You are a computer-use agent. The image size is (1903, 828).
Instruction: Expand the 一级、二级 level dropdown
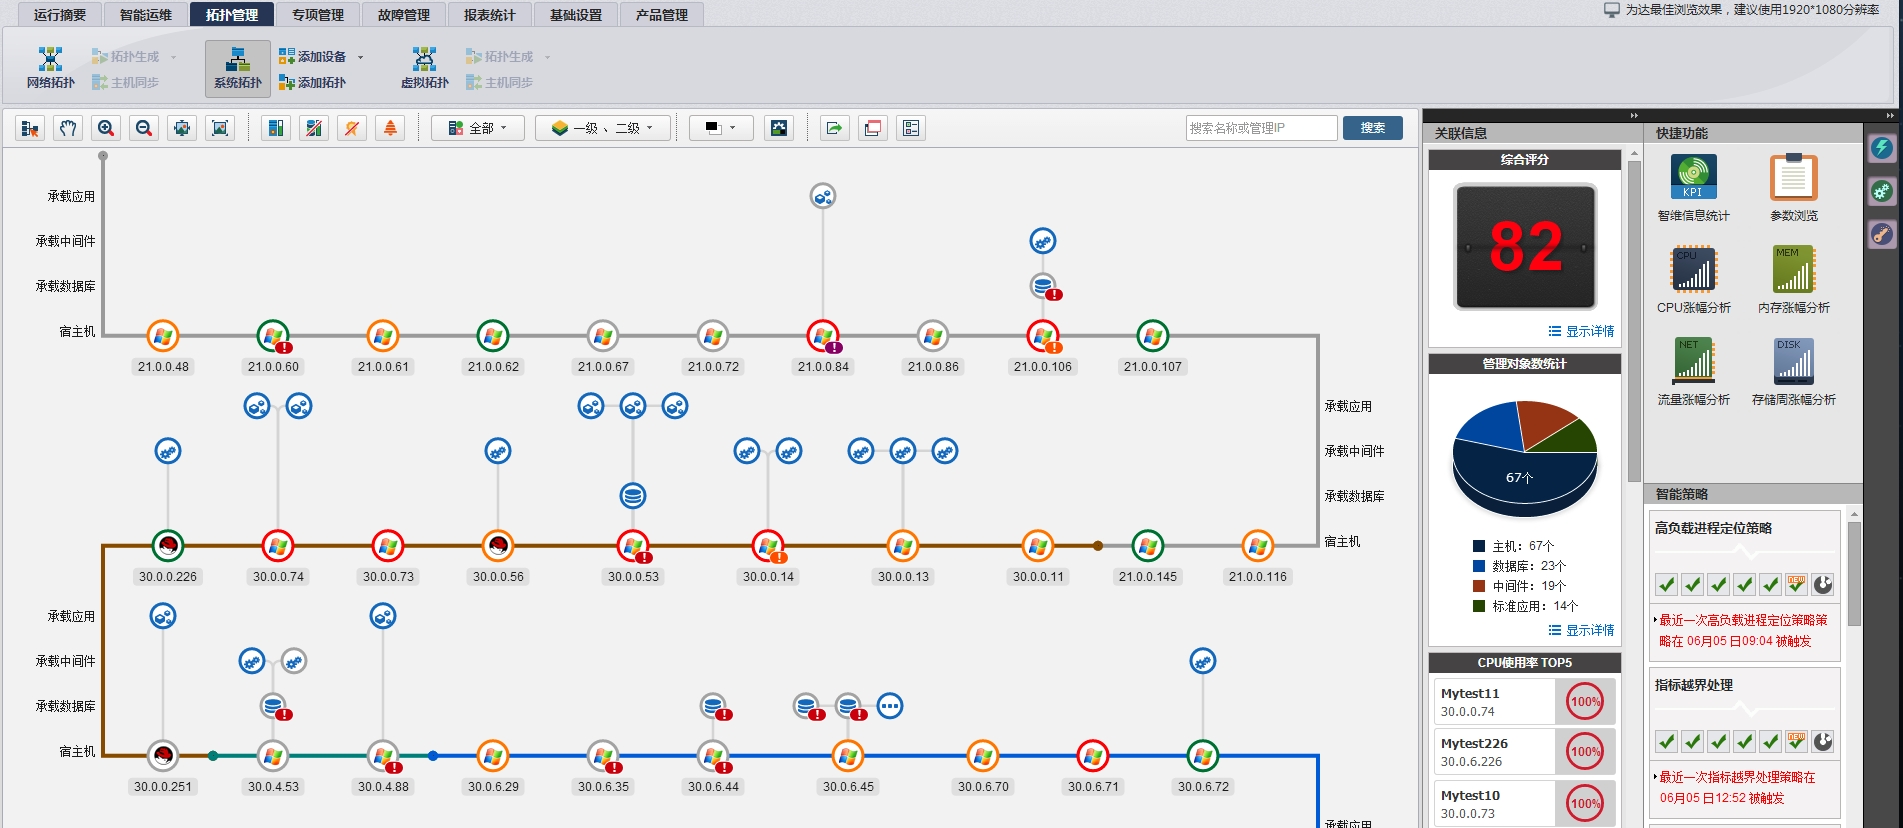coord(602,128)
